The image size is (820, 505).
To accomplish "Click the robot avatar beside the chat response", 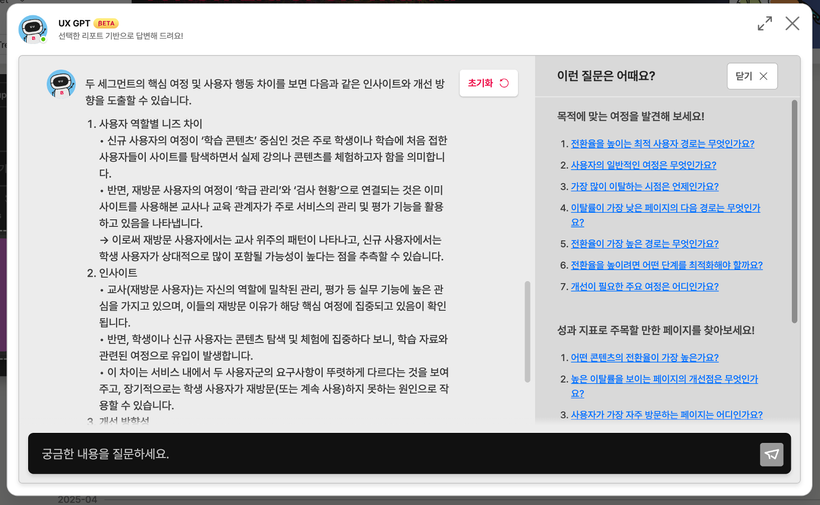I will coord(61,84).
